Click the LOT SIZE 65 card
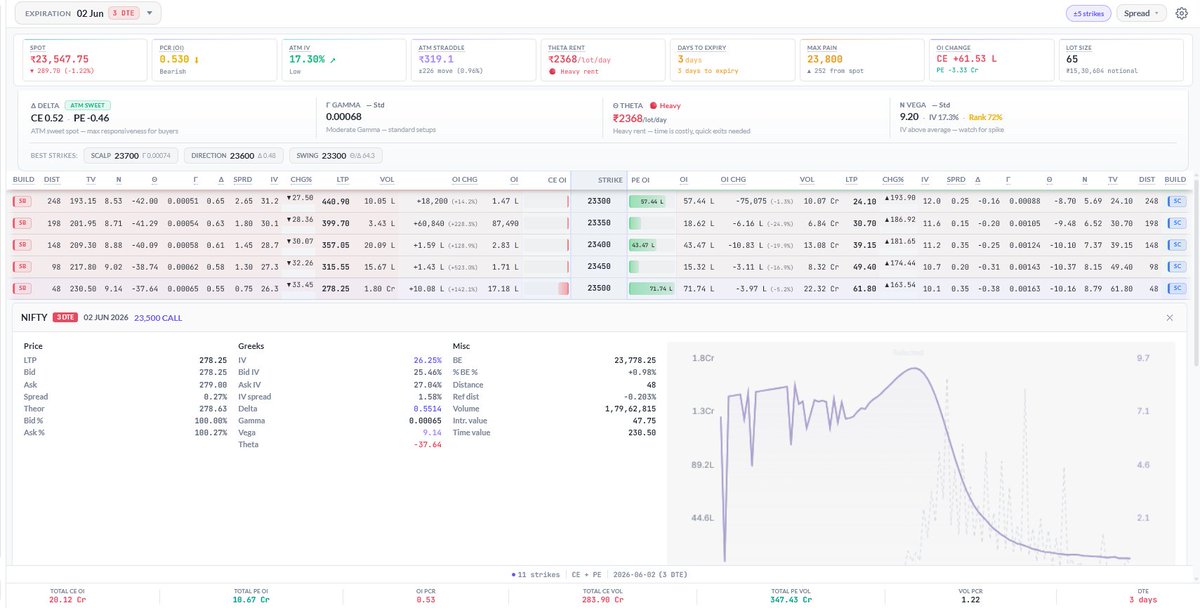1200x608 pixels. tap(1119, 60)
